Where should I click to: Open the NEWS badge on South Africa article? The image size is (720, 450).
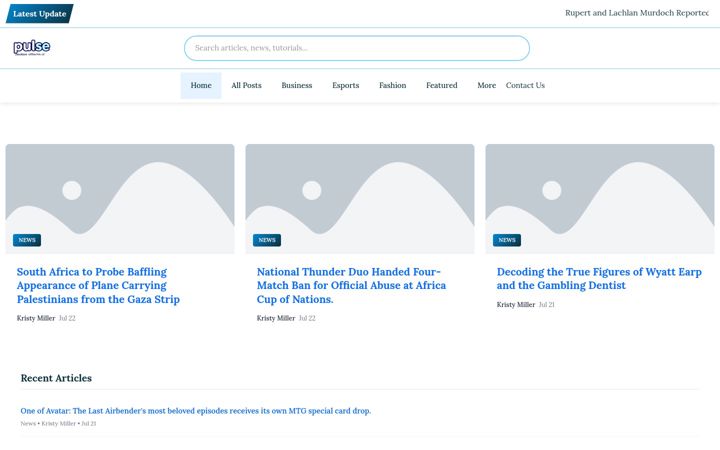pos(27,240)
